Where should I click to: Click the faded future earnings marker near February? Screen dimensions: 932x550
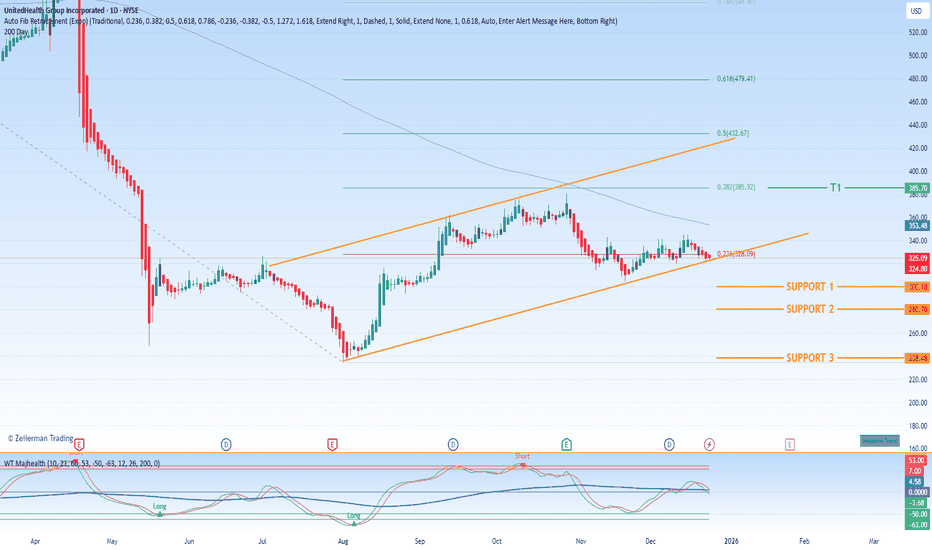(x=789, y=442)
